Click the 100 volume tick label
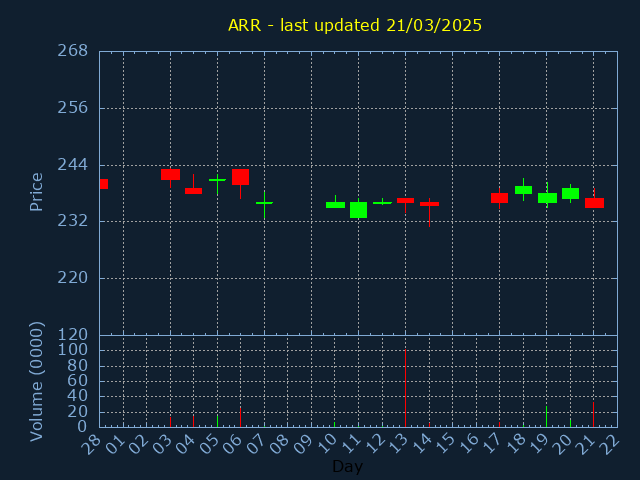Viewport: 640px width, 480px height. (x=73, y=349)
